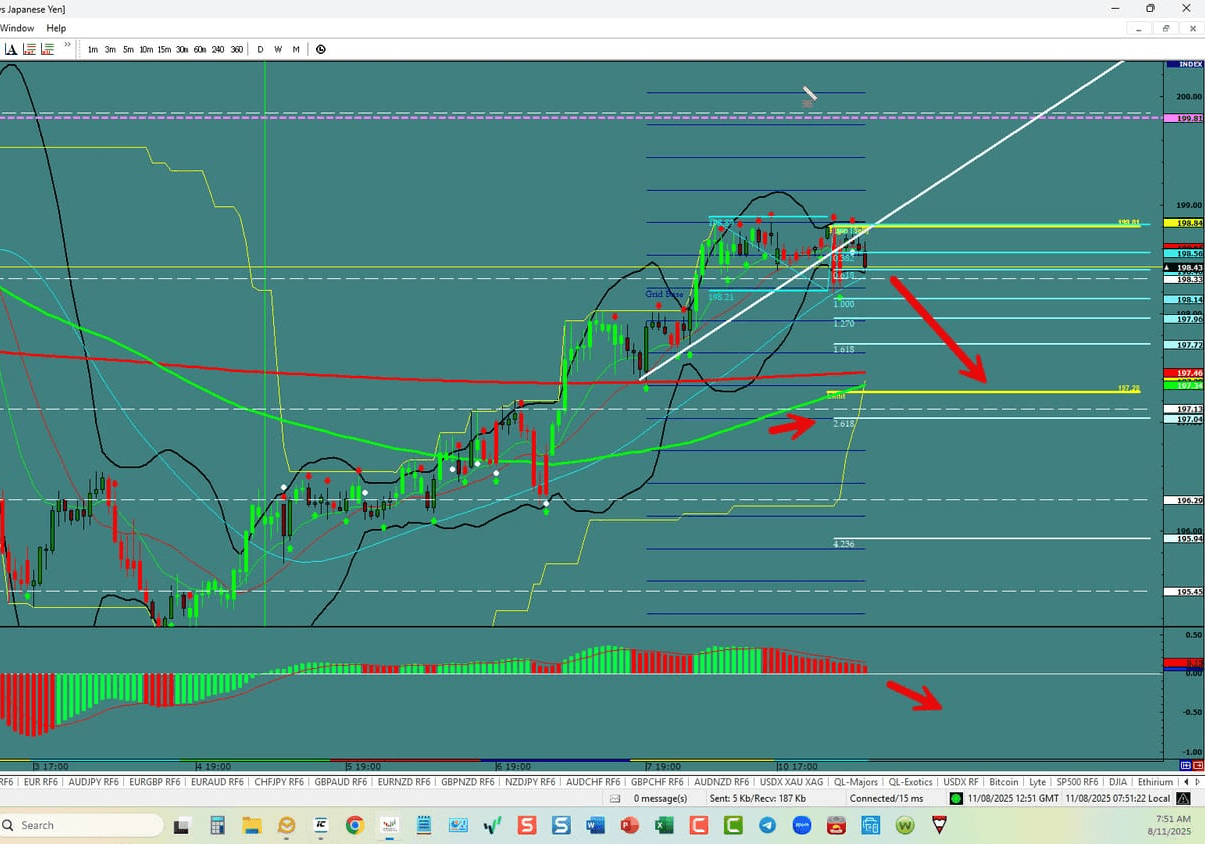
Task: Open Excel from the taskbar
Action: tap(663, 825)
